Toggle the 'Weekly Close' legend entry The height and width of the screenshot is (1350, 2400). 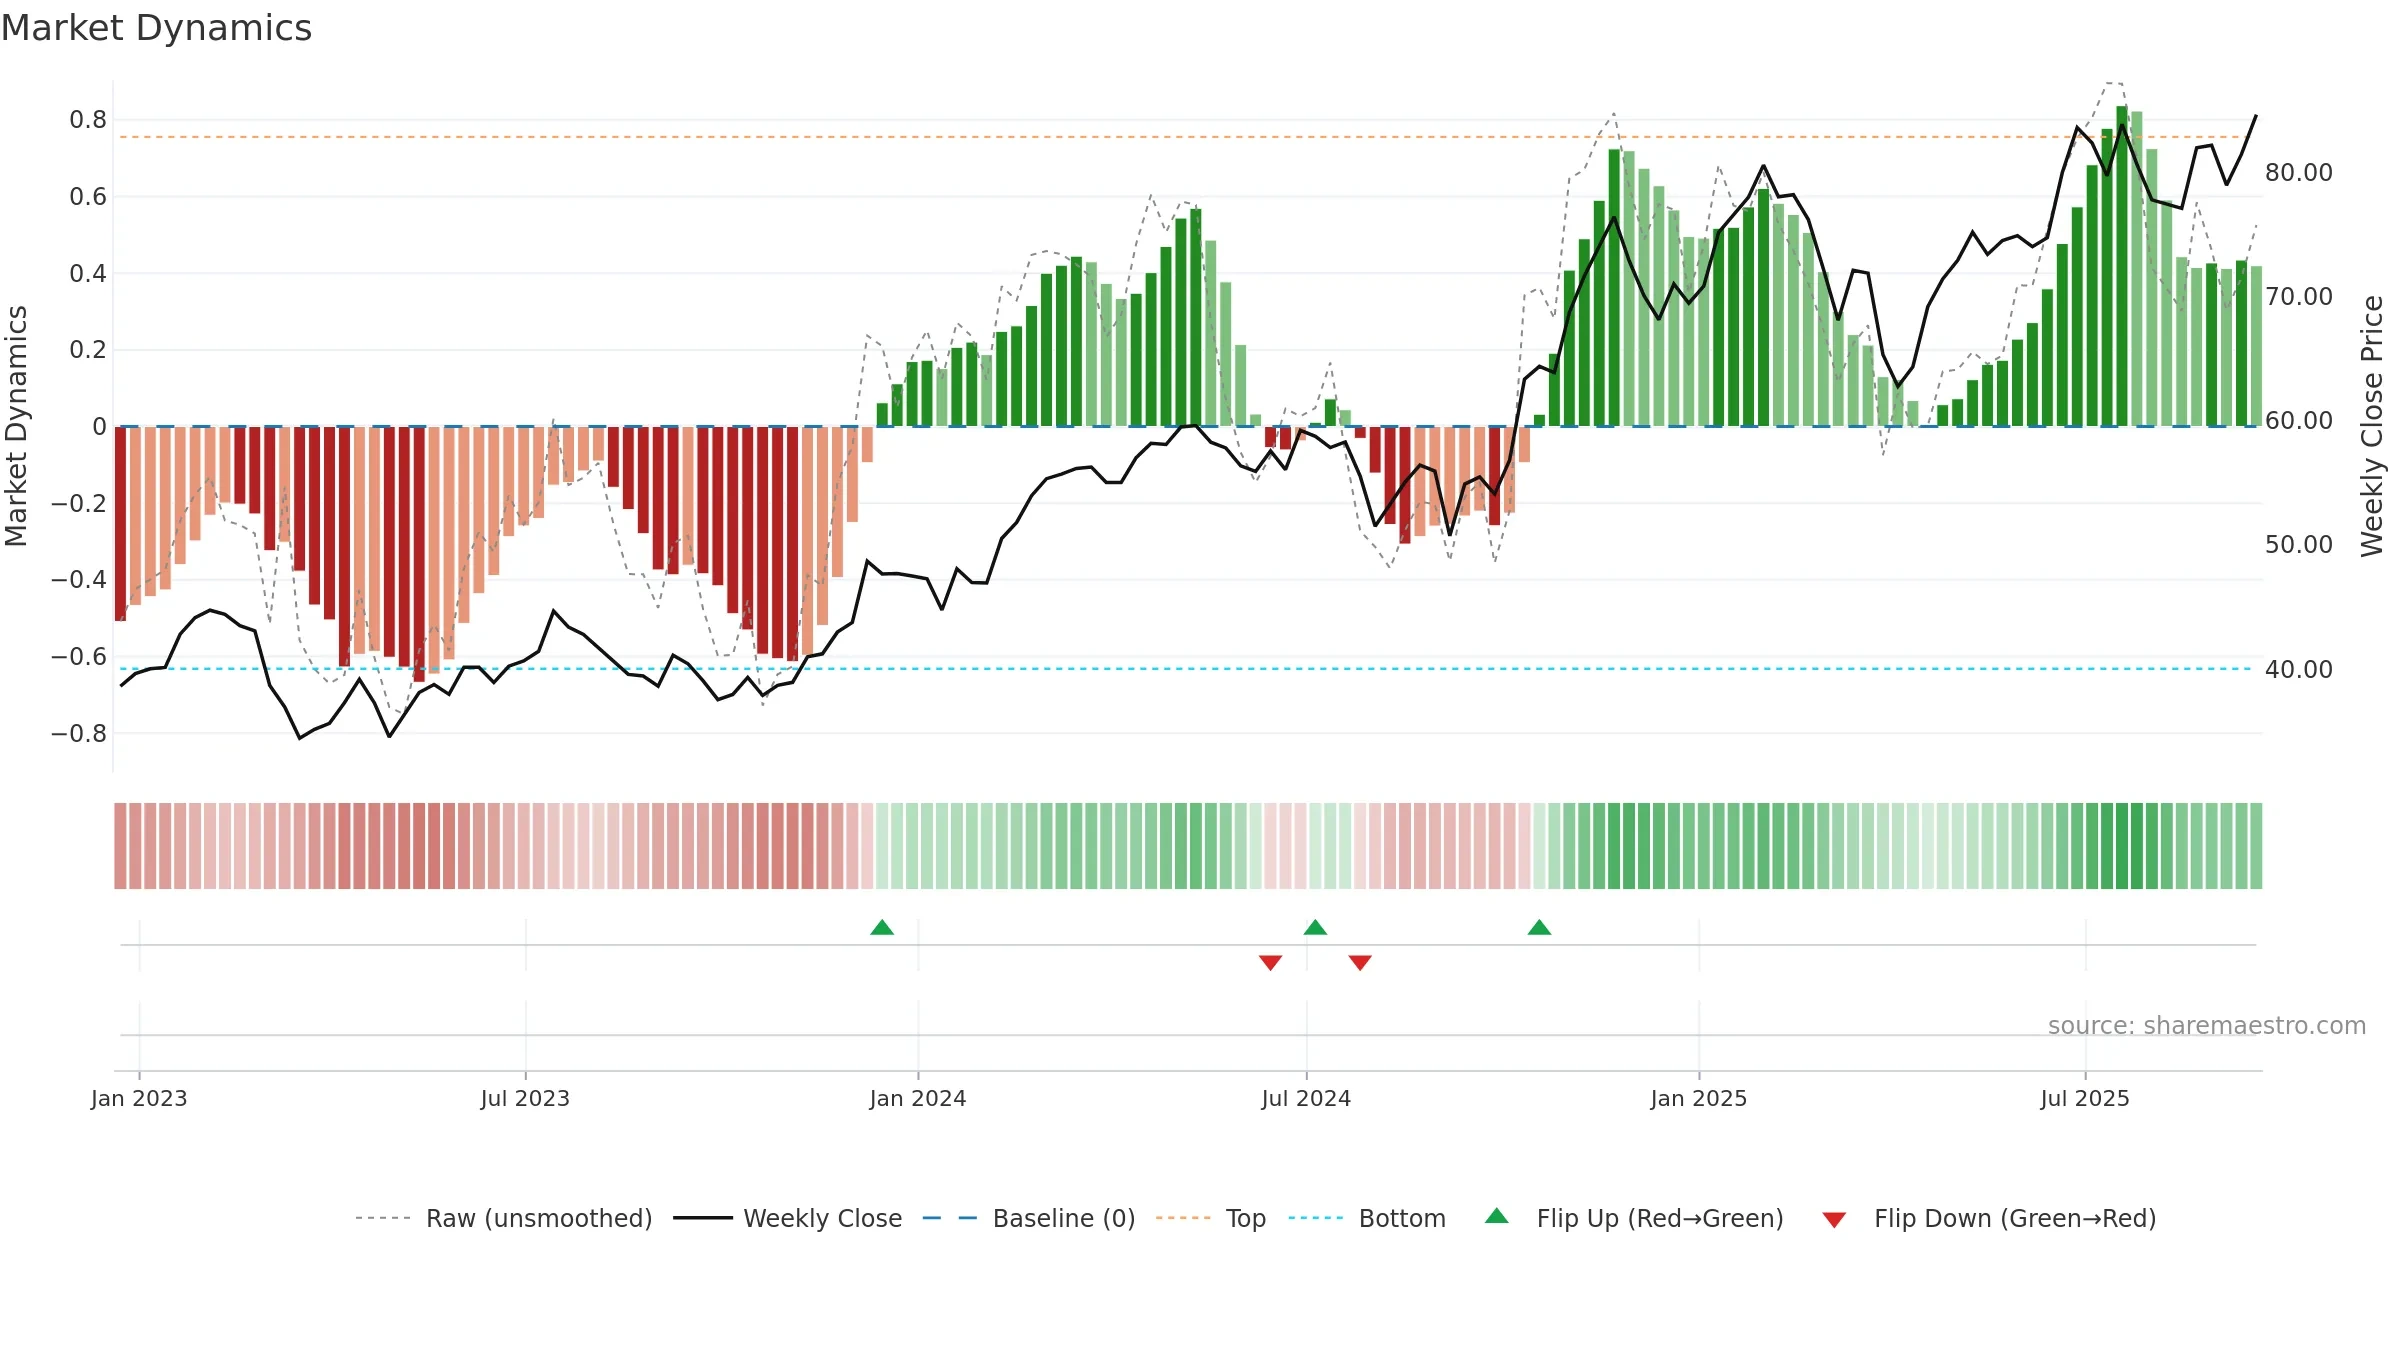[x=787, y=1218]
